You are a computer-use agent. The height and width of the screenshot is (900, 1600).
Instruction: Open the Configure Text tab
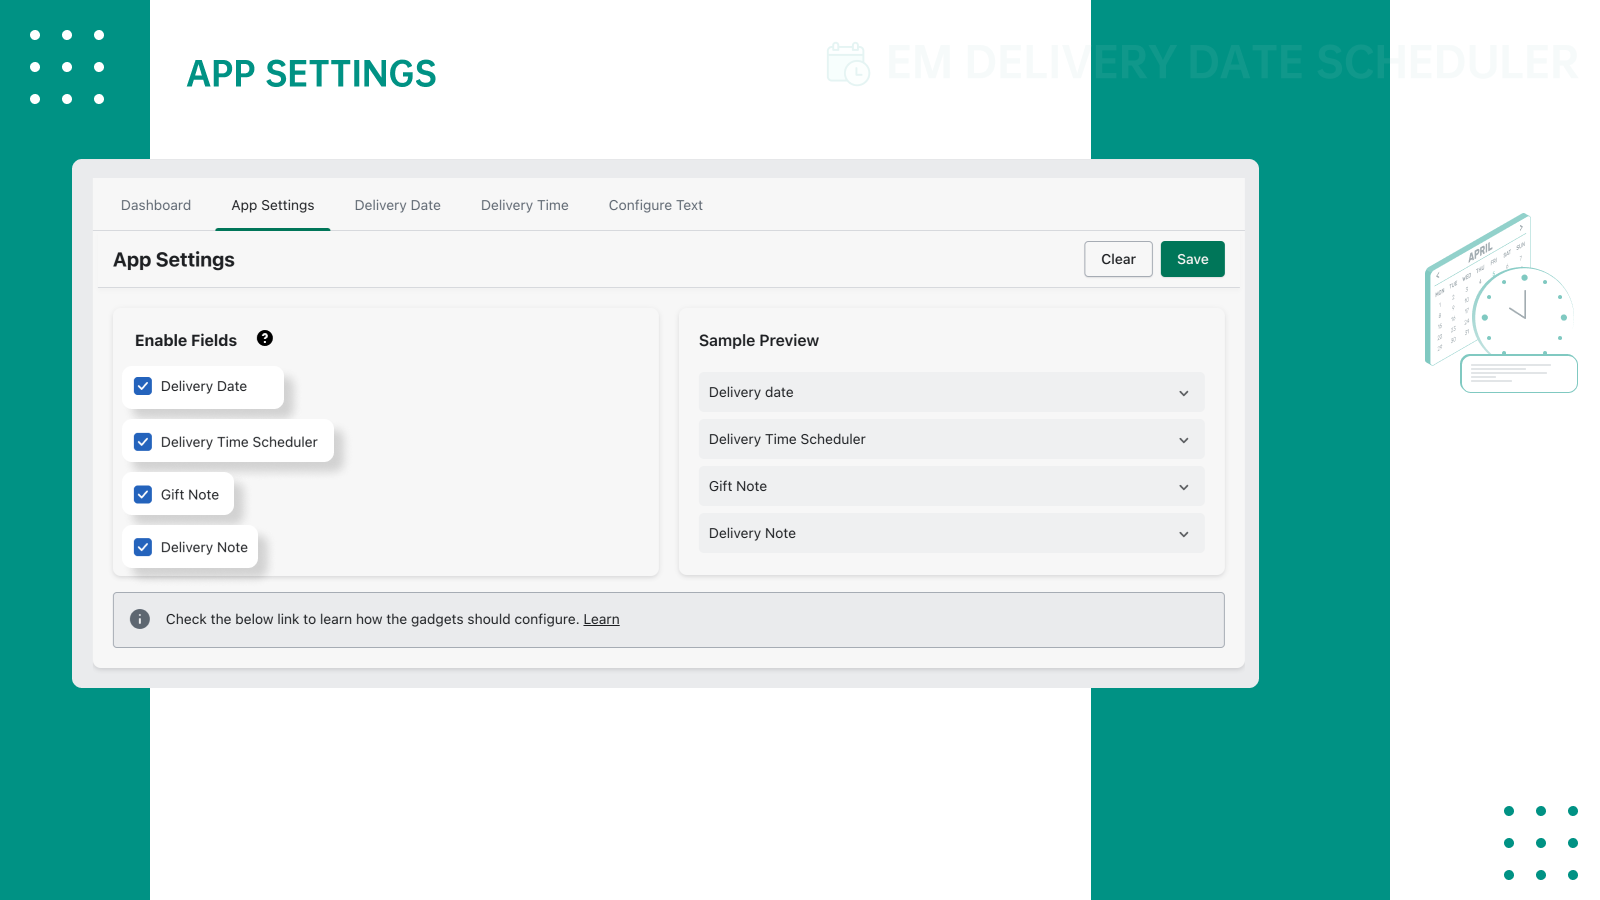click(655, 205)
